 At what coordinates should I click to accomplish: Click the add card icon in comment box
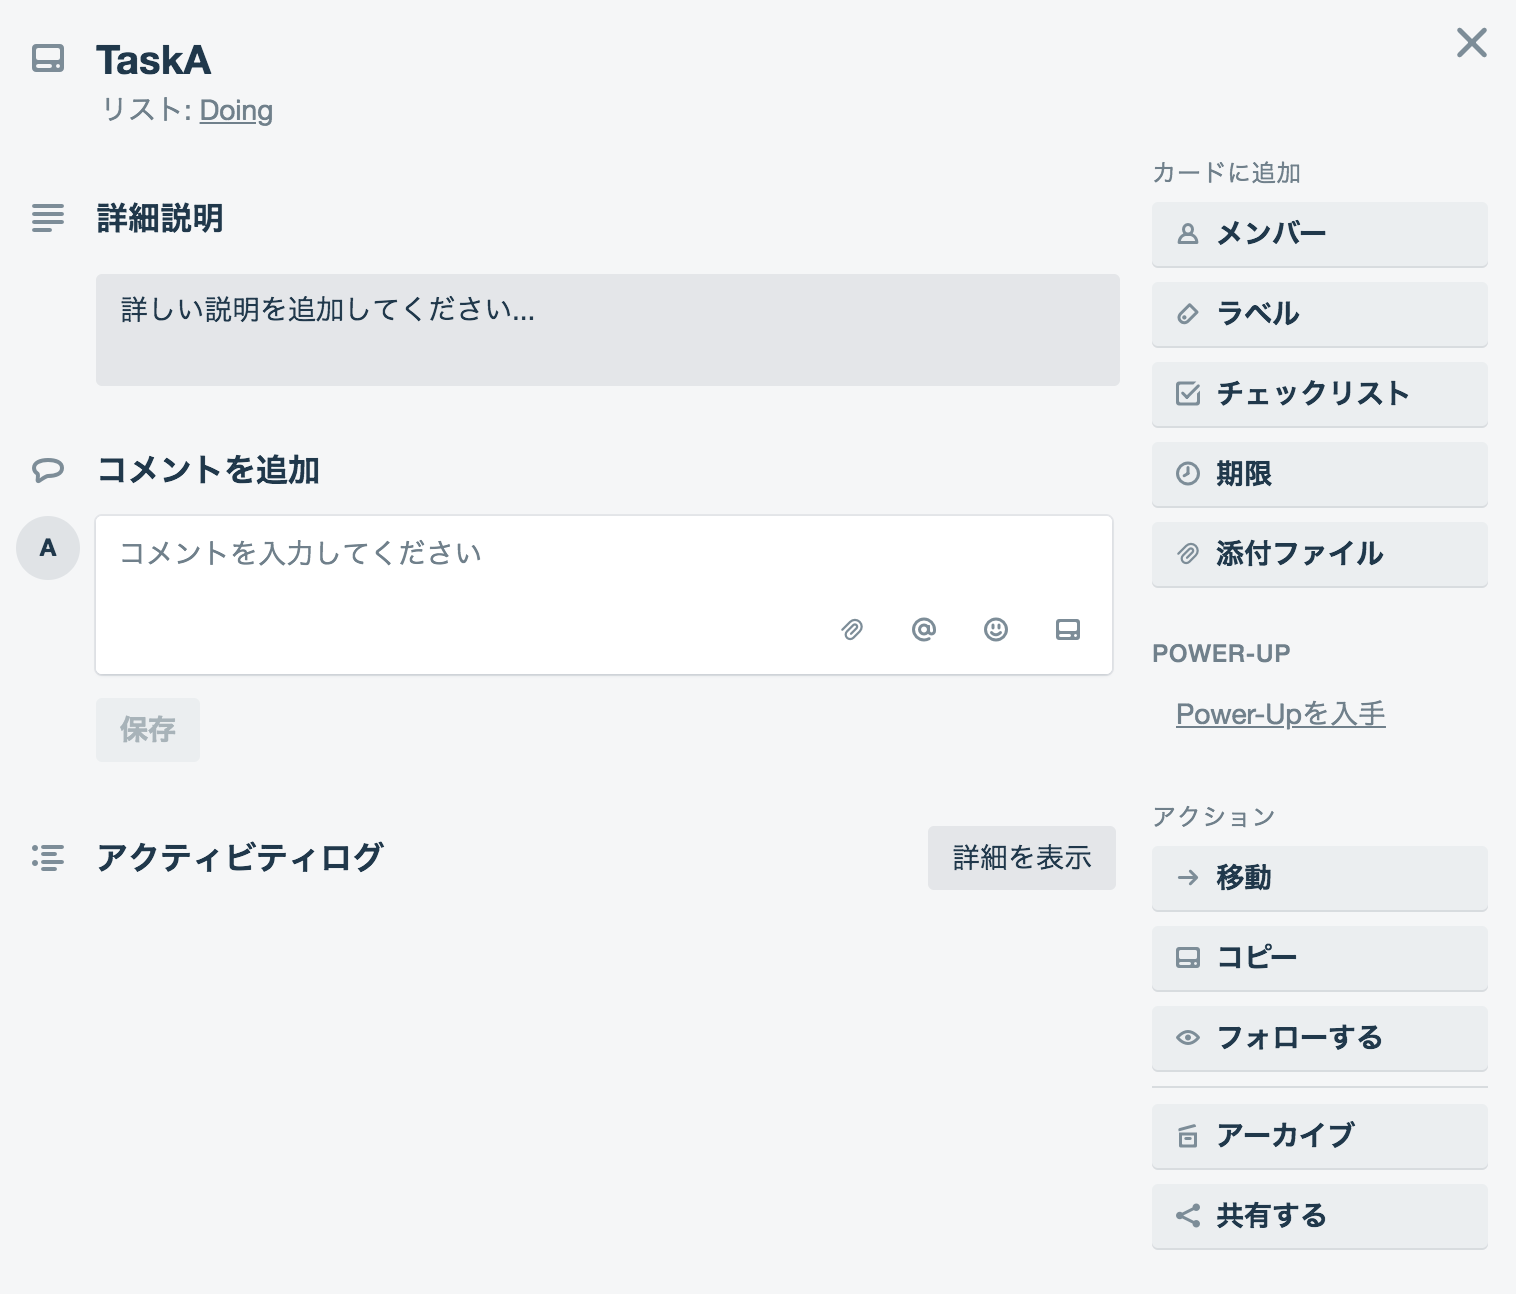click(1068, 629)
